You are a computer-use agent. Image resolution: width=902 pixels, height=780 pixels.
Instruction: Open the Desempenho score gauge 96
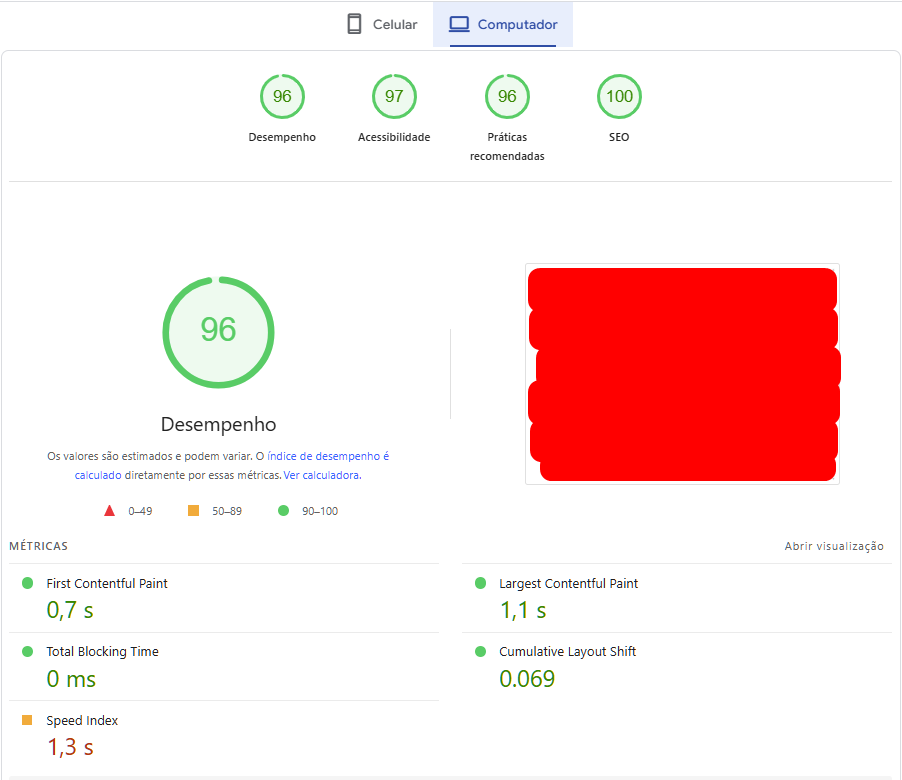[x=282, y=97]
